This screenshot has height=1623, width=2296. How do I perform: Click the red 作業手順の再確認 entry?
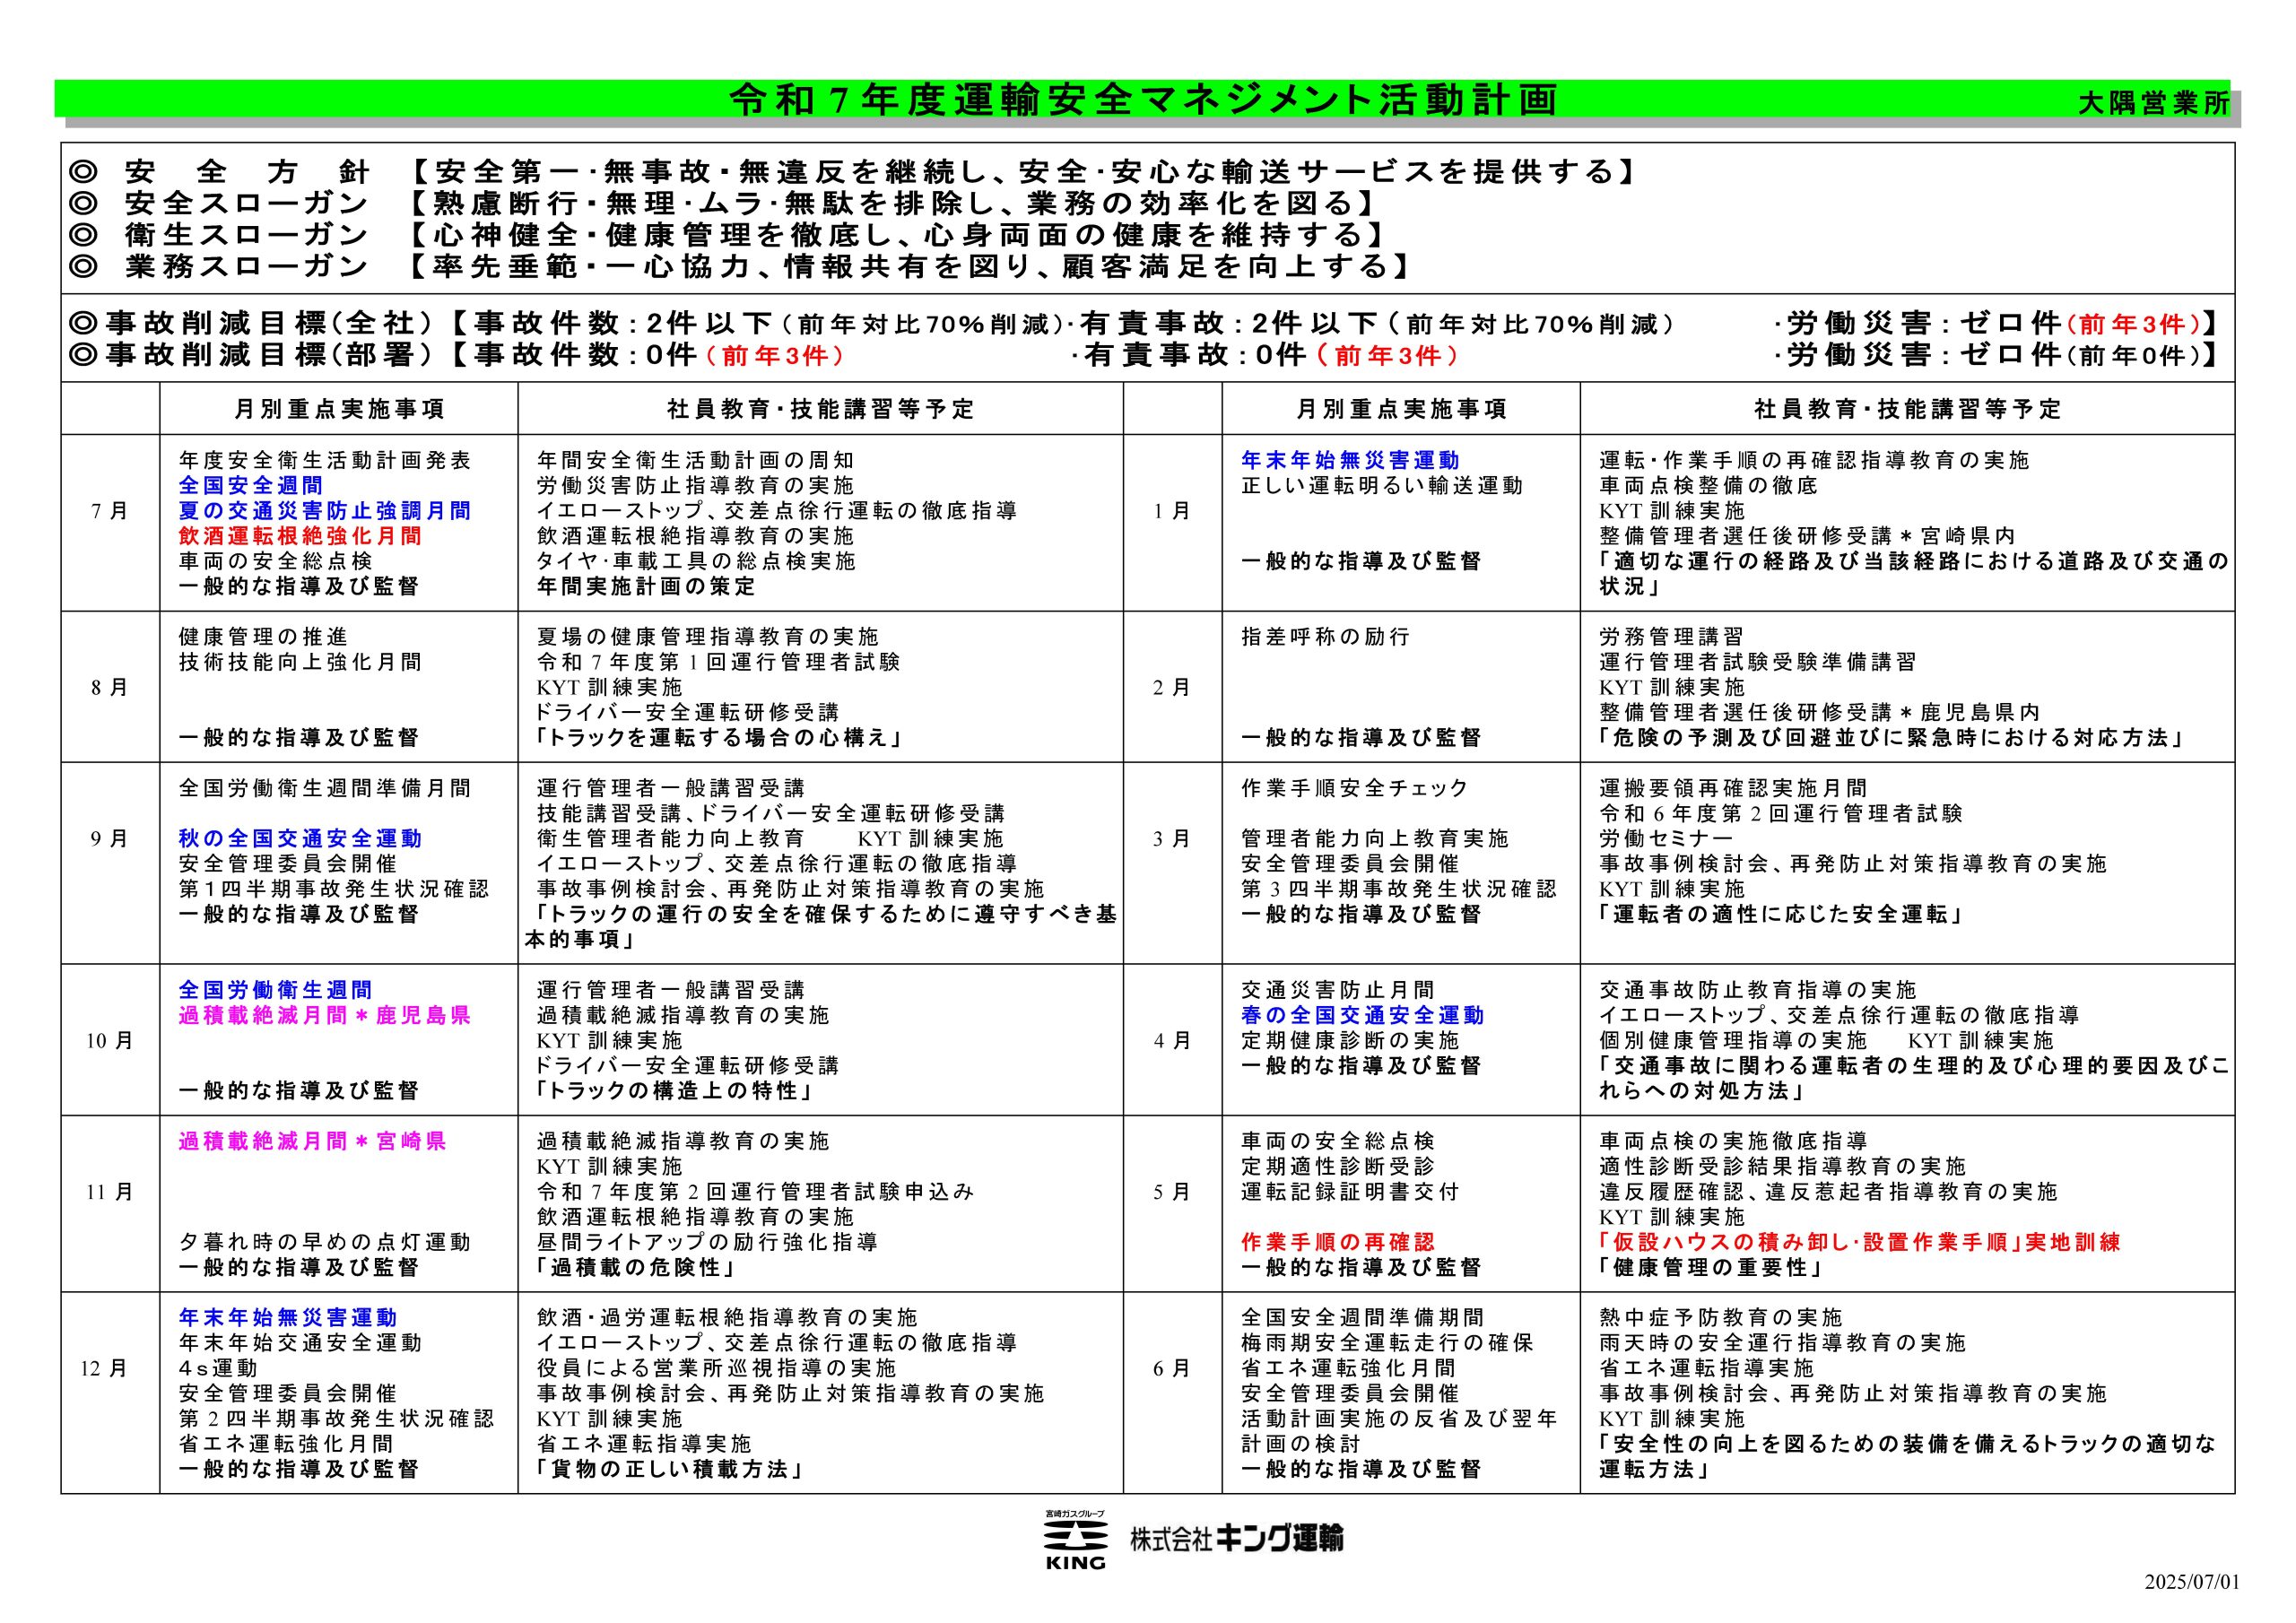1338,1243
